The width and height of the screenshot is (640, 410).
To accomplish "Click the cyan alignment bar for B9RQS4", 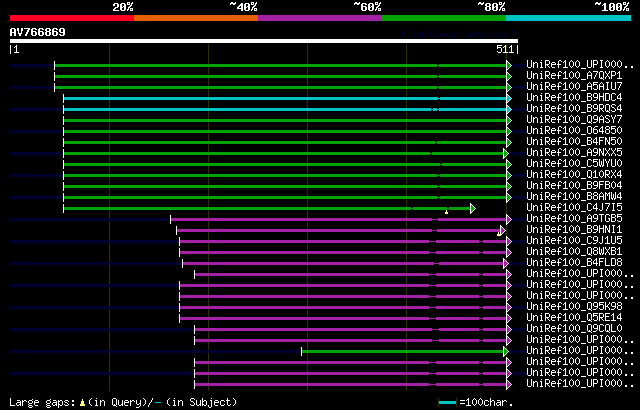I will 285,109.
